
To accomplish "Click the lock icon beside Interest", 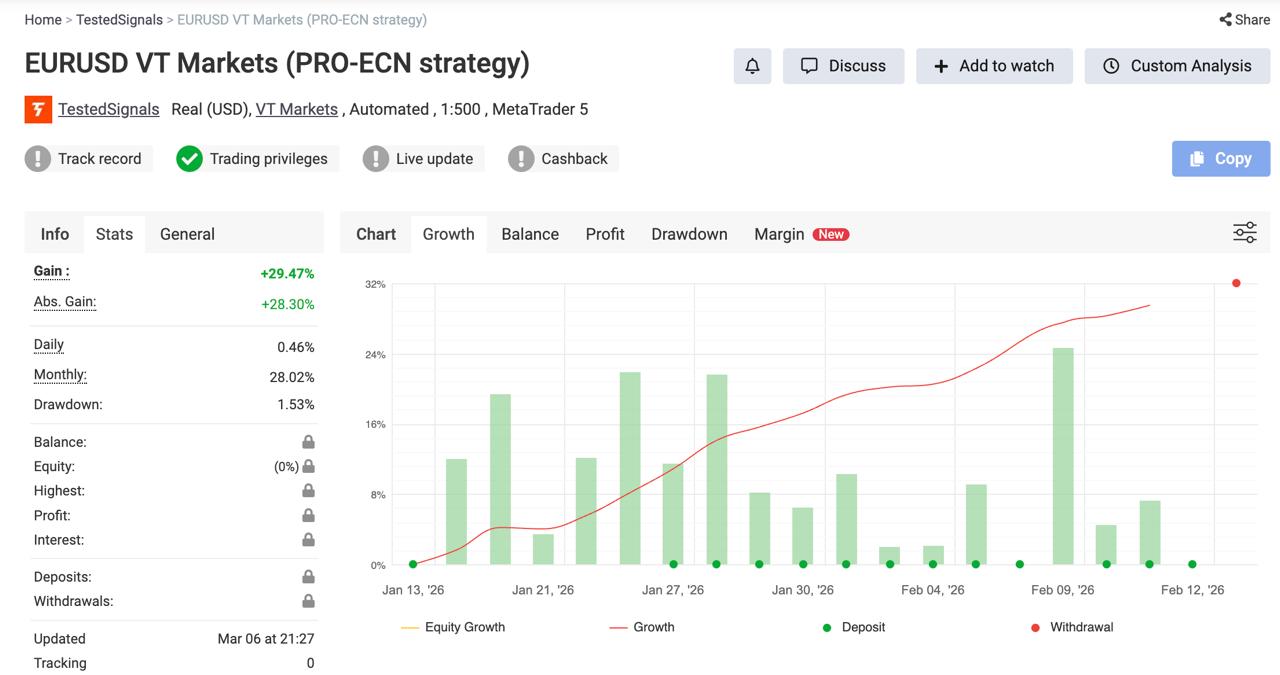I will pos(308,540).
